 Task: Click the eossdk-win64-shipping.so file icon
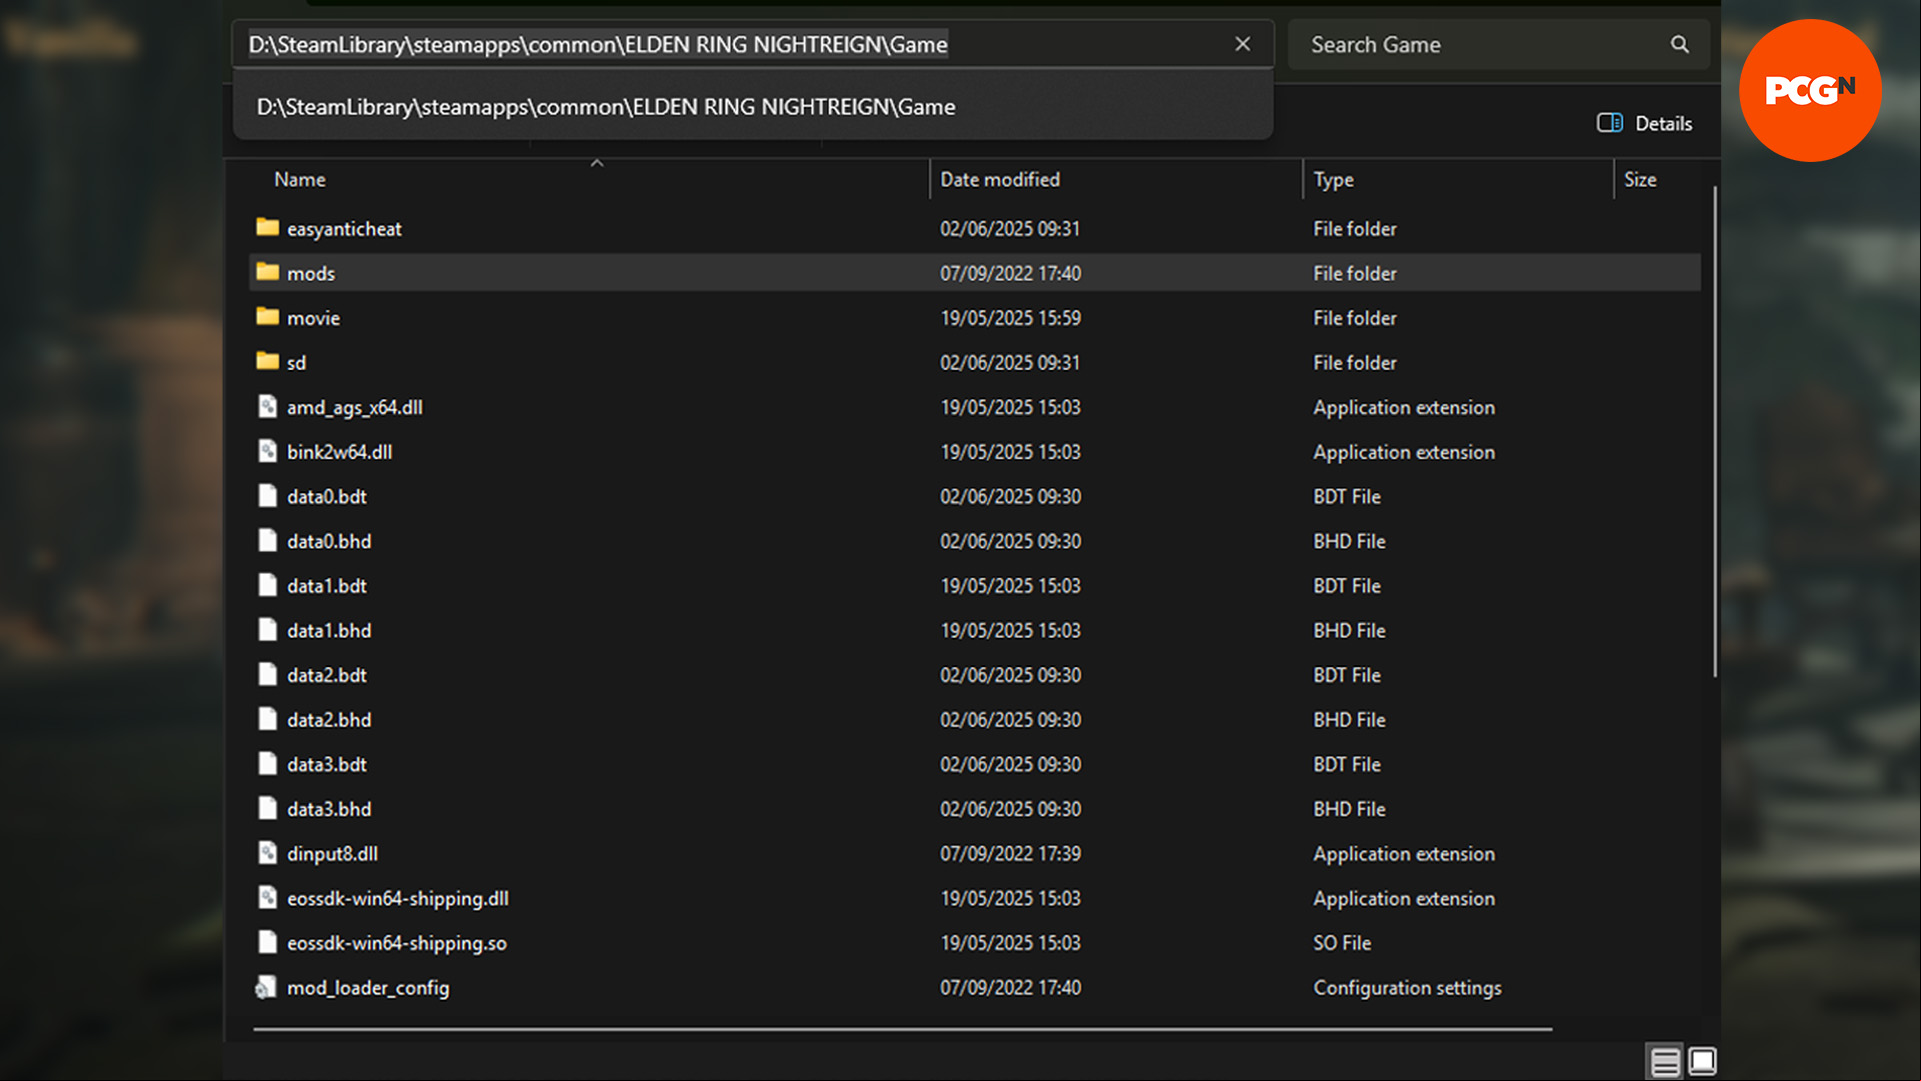point(267,942)
